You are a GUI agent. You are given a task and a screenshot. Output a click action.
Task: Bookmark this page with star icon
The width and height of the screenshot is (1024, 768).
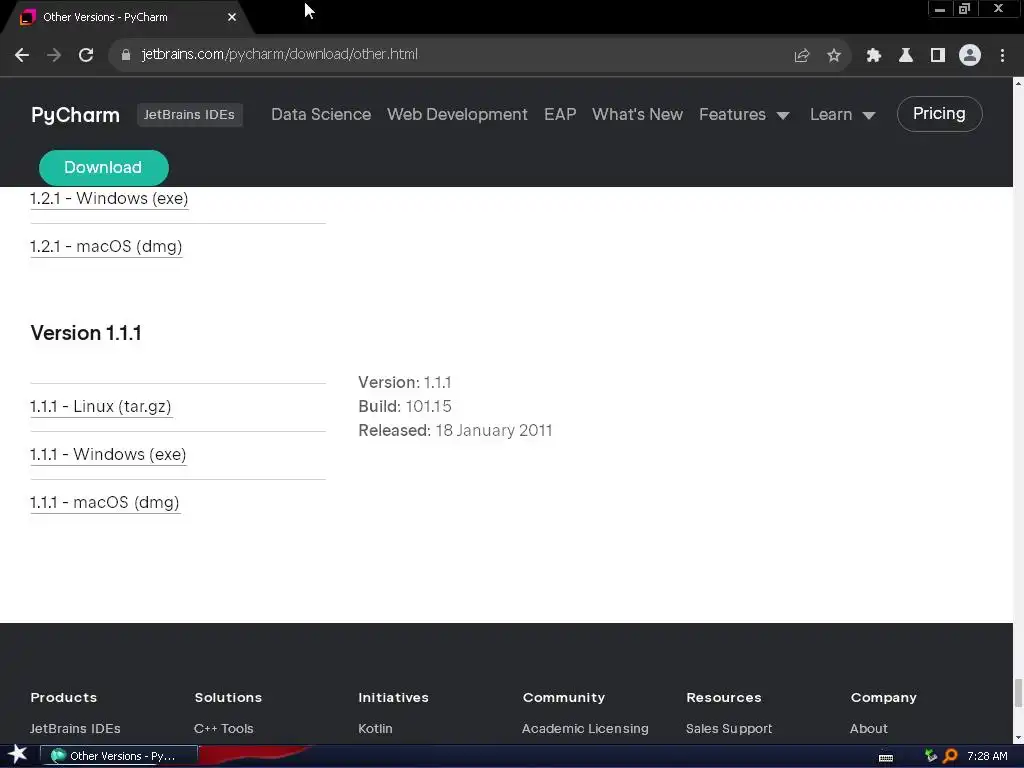point(834,56)
